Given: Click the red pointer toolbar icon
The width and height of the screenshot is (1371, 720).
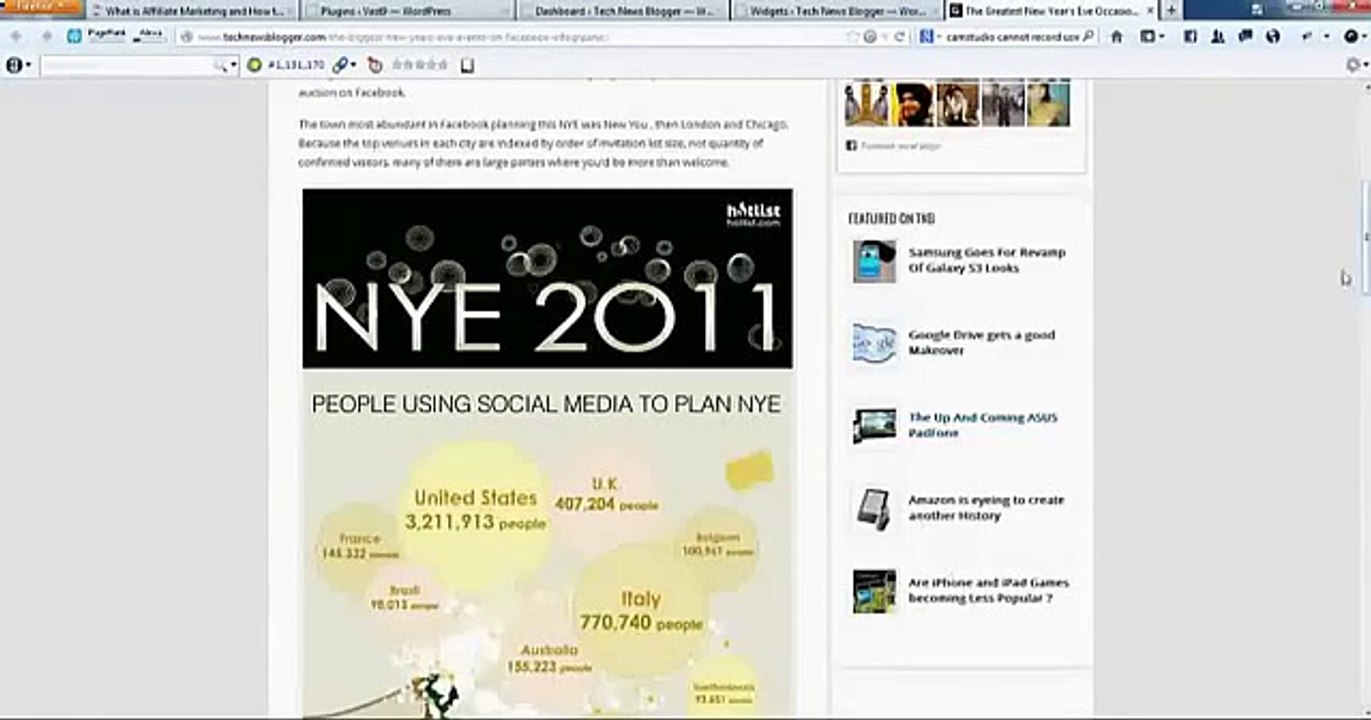Looking at the screenshot, I should pyautogui.click(x=375, y=65).
